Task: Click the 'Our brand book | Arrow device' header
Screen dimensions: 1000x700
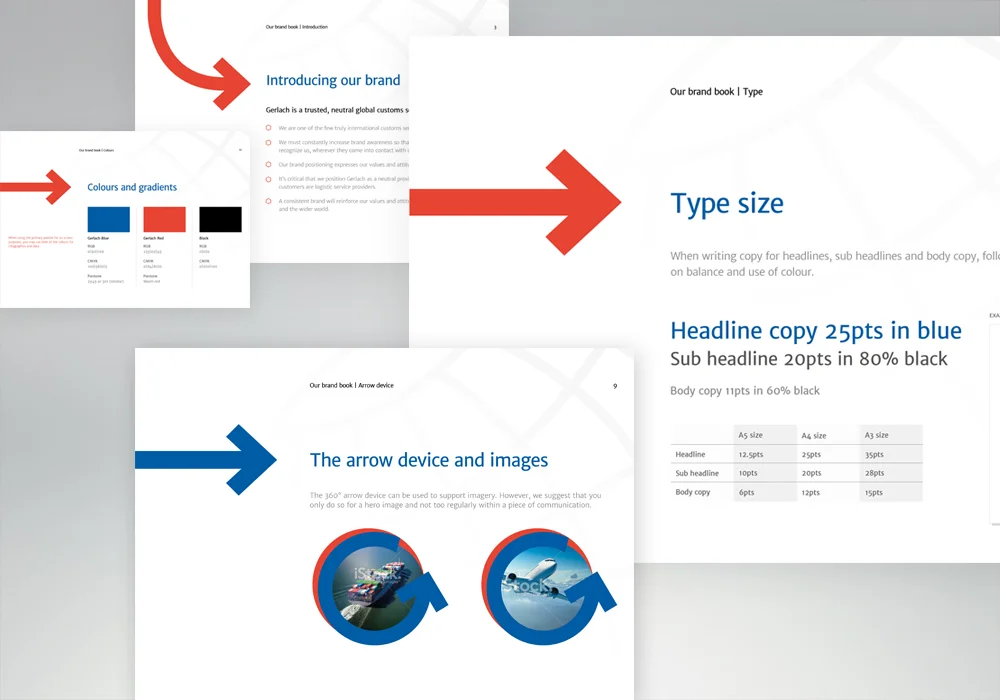Action: point(351,385)
